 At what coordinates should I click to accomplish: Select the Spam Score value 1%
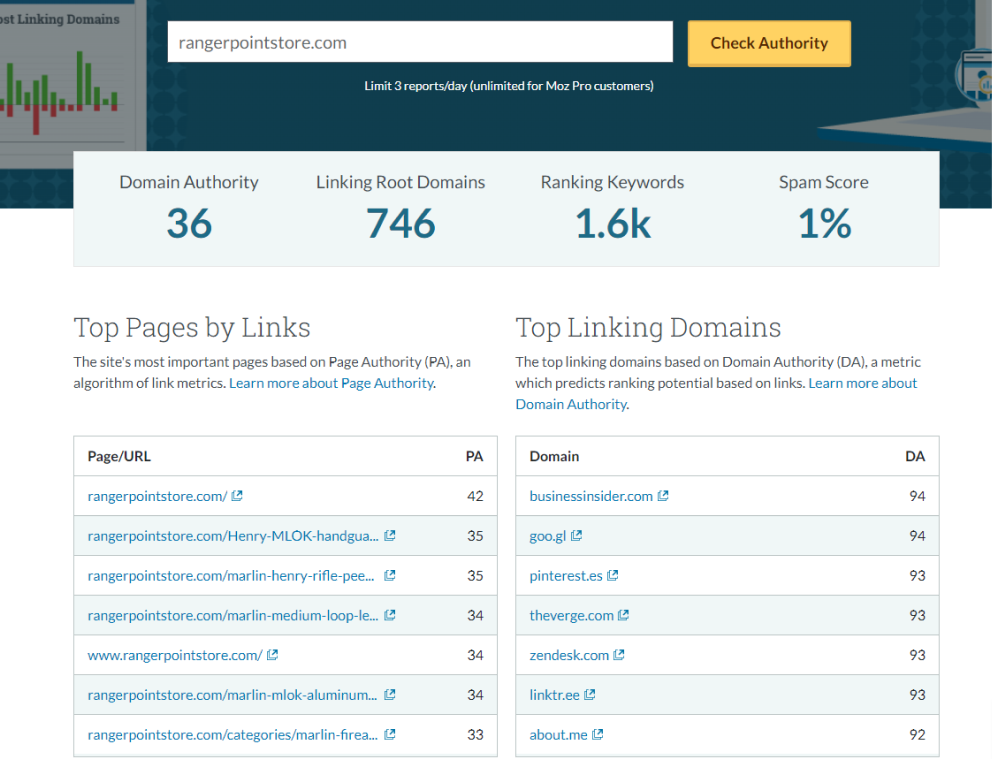click(x=824, y=223)
